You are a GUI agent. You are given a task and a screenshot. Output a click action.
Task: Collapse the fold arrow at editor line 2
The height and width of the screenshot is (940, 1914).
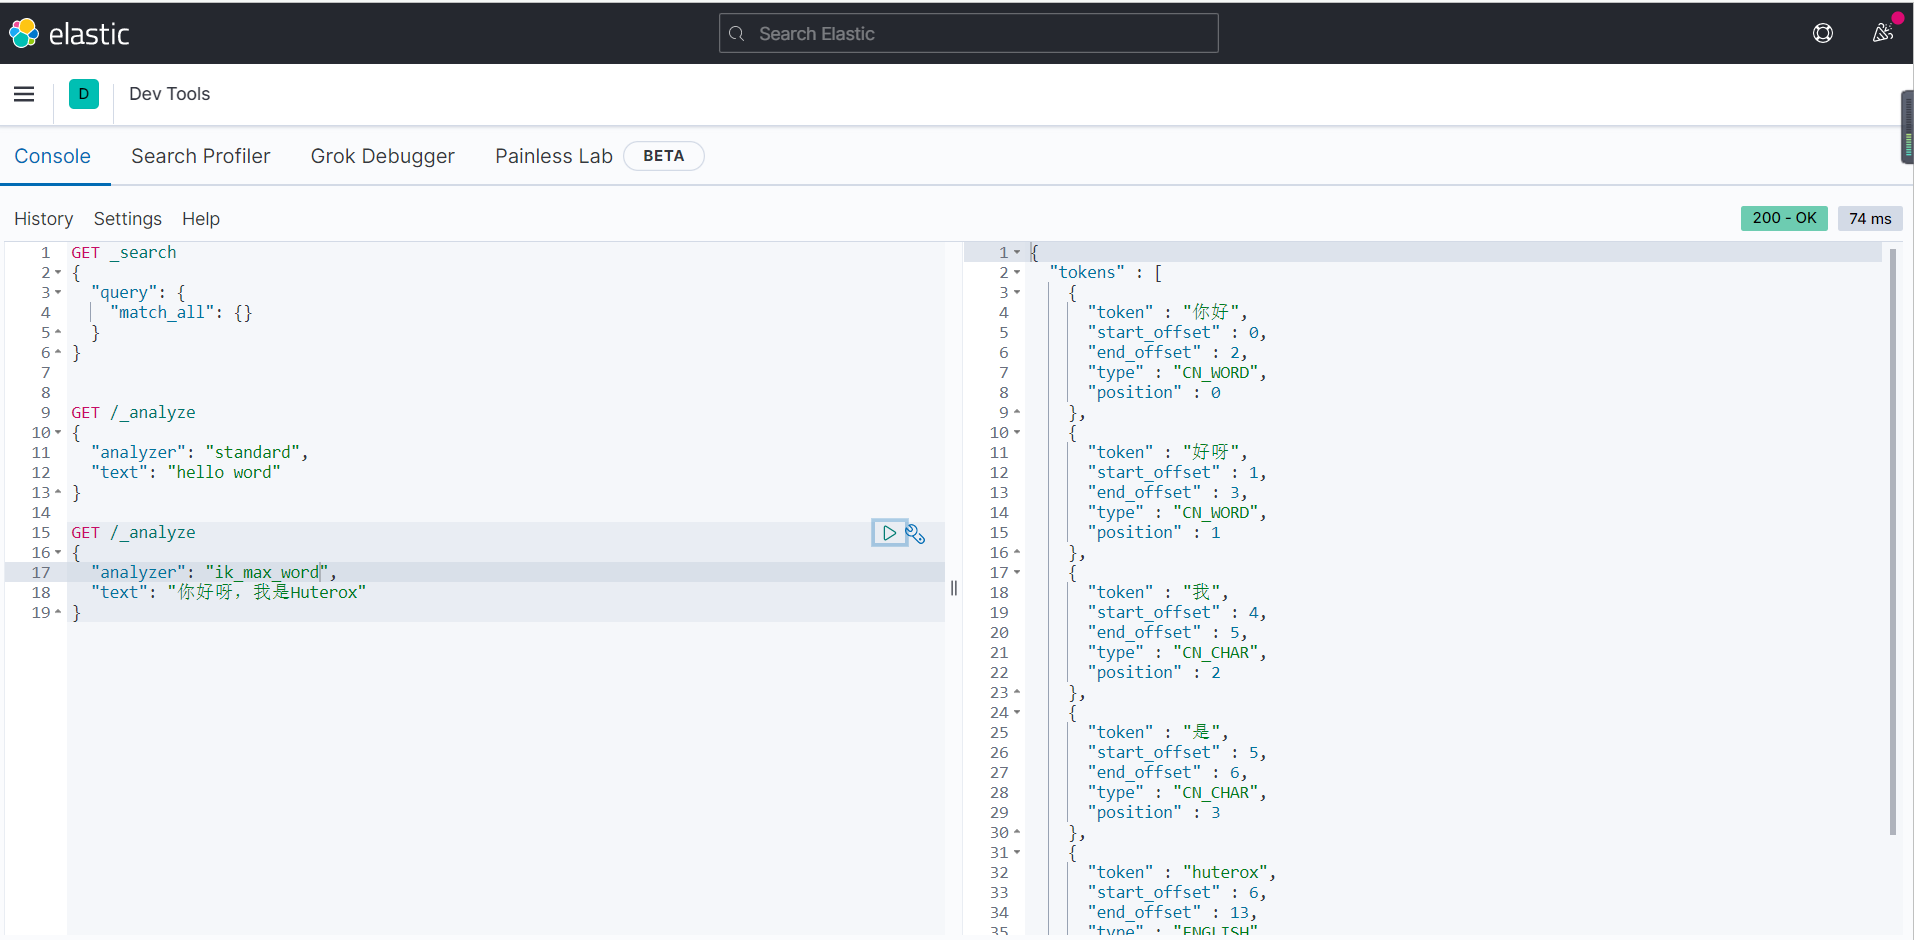(x=58, y=273)
